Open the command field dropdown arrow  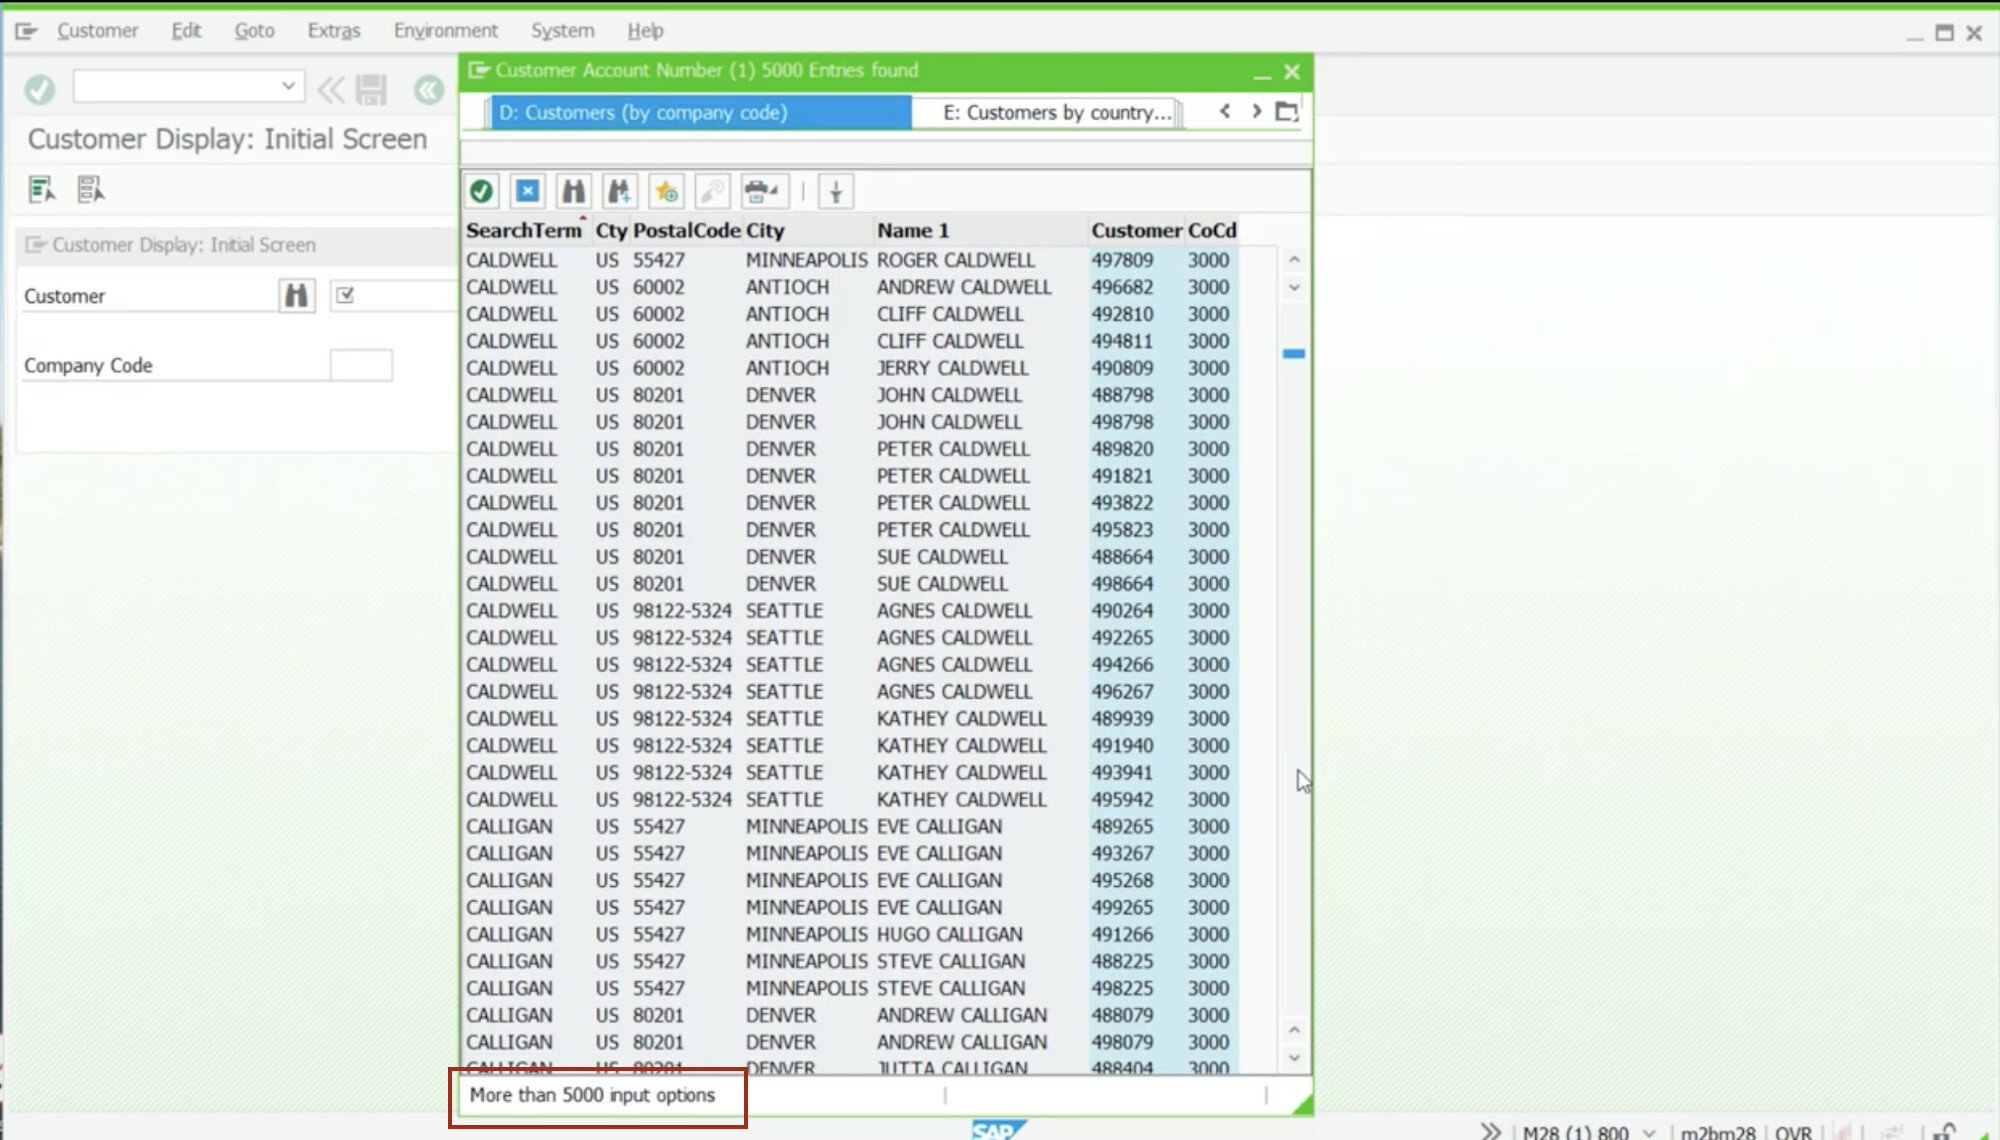(288, 86)
